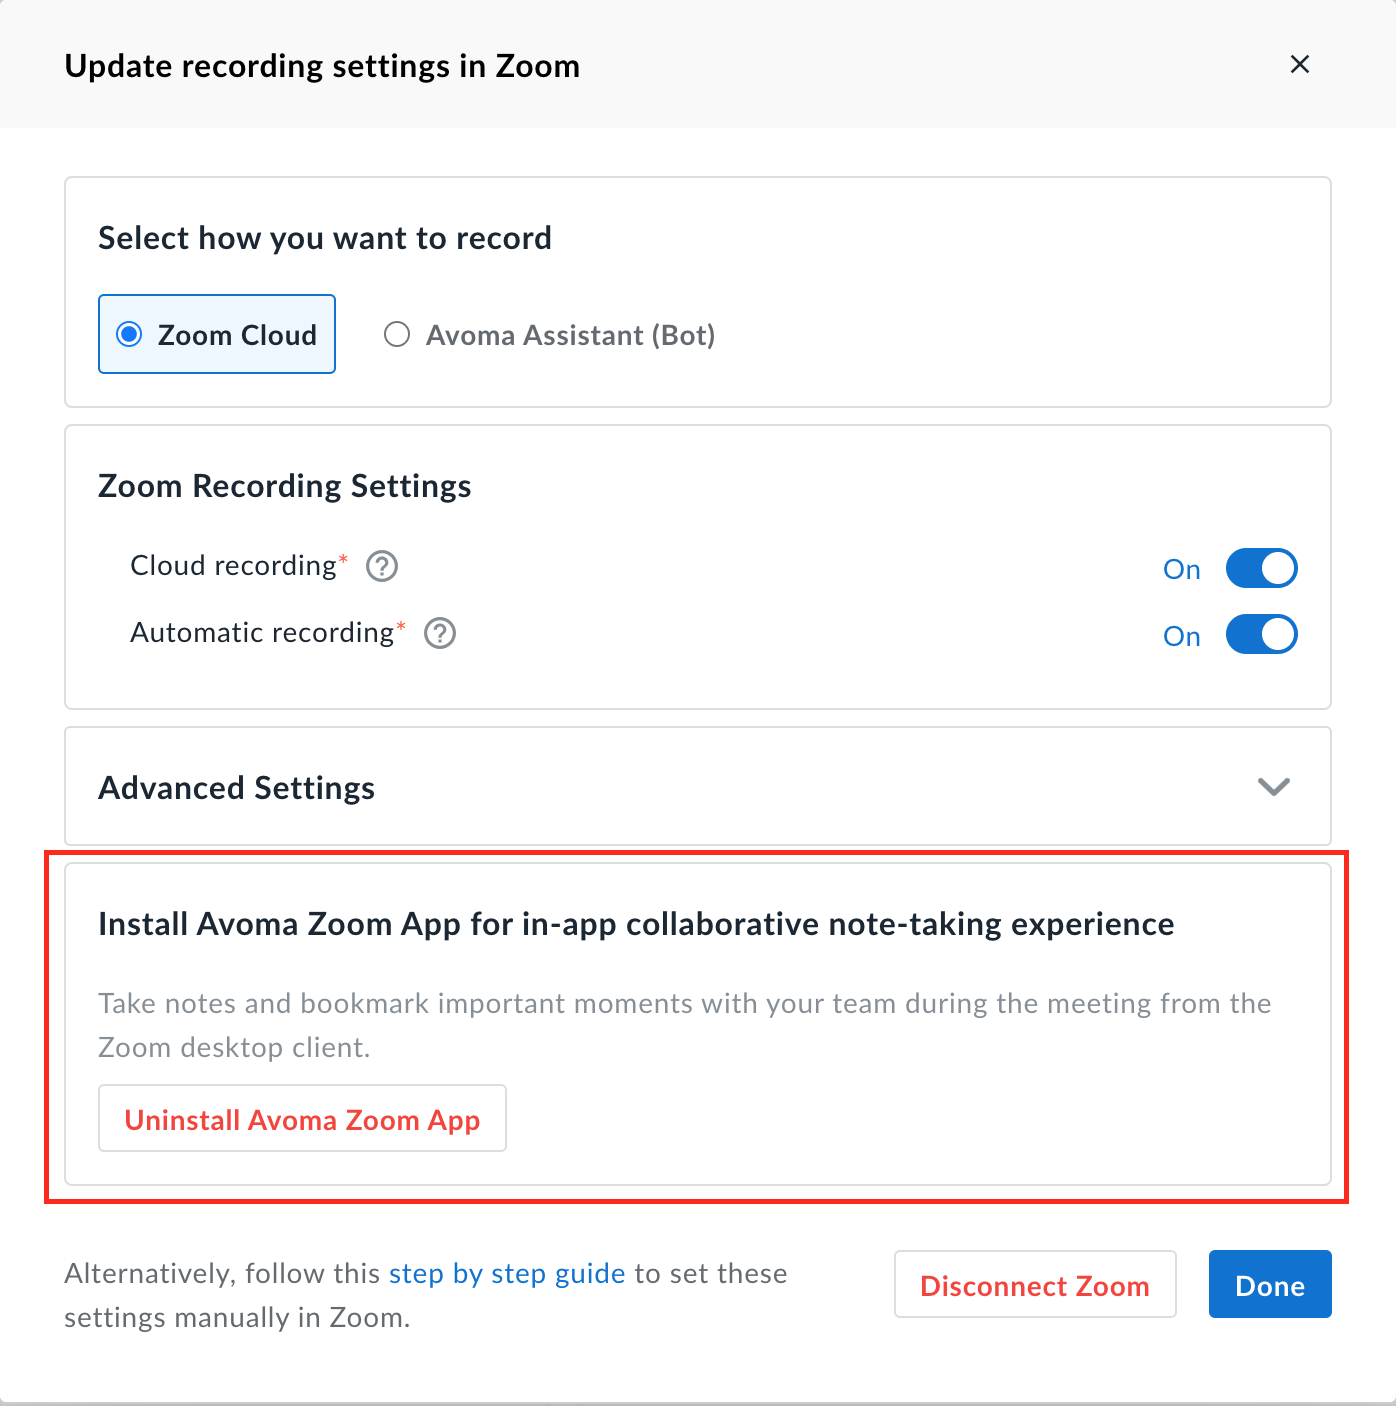
Task: Close the Update recording settings dialog
Action: 1299,64
